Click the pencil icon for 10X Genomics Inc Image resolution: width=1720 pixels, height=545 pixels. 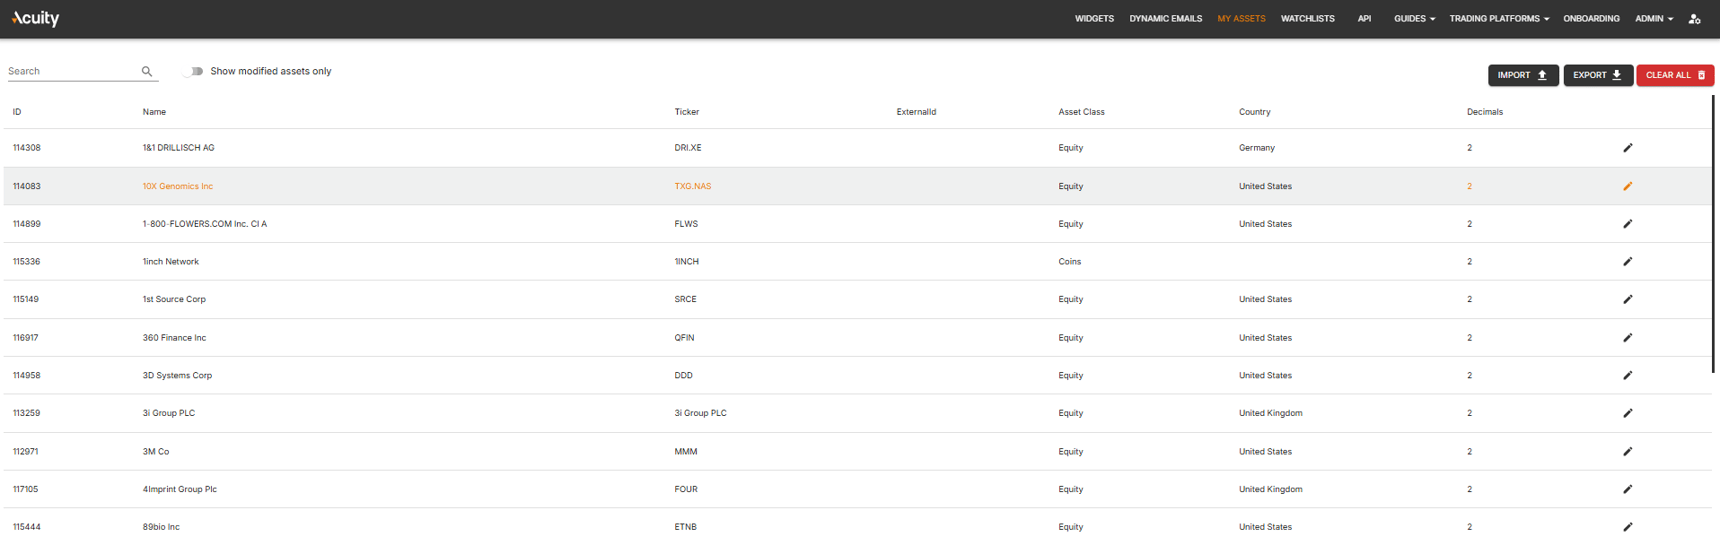[x=1627, y=186]
